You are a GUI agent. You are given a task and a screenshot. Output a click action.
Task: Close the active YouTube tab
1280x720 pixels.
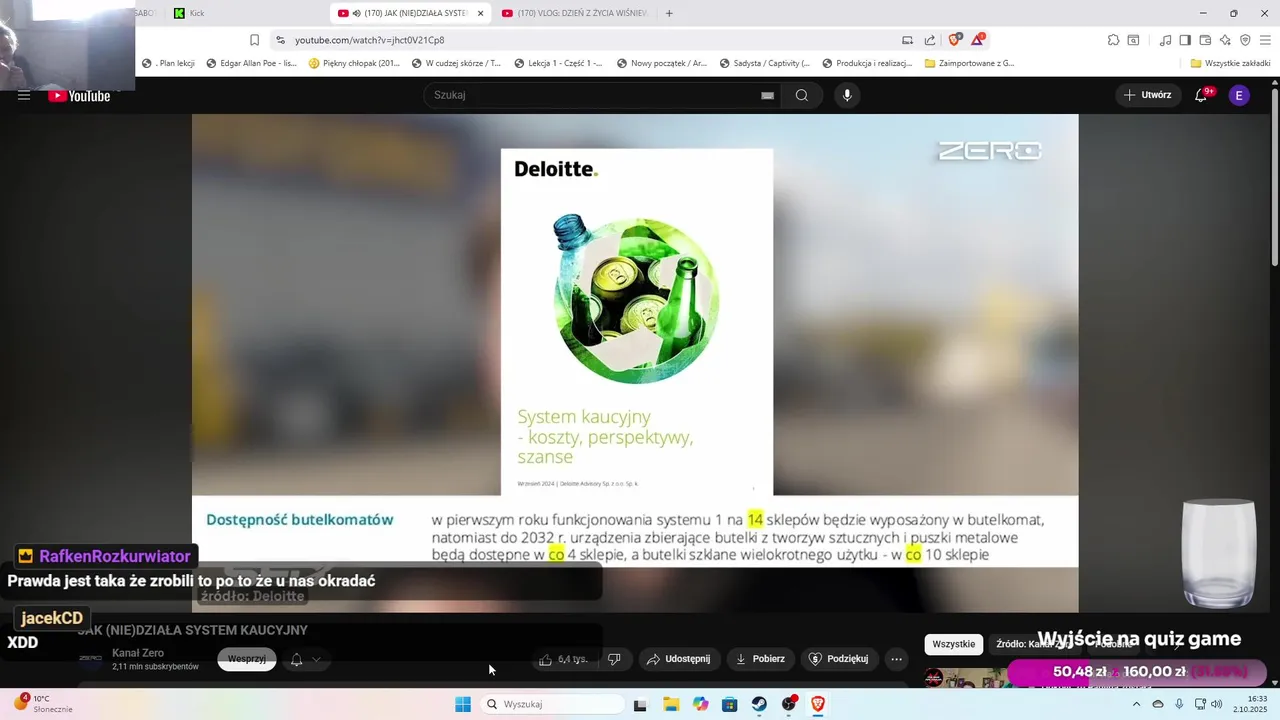pyautogui.click(x=481, y=13)
